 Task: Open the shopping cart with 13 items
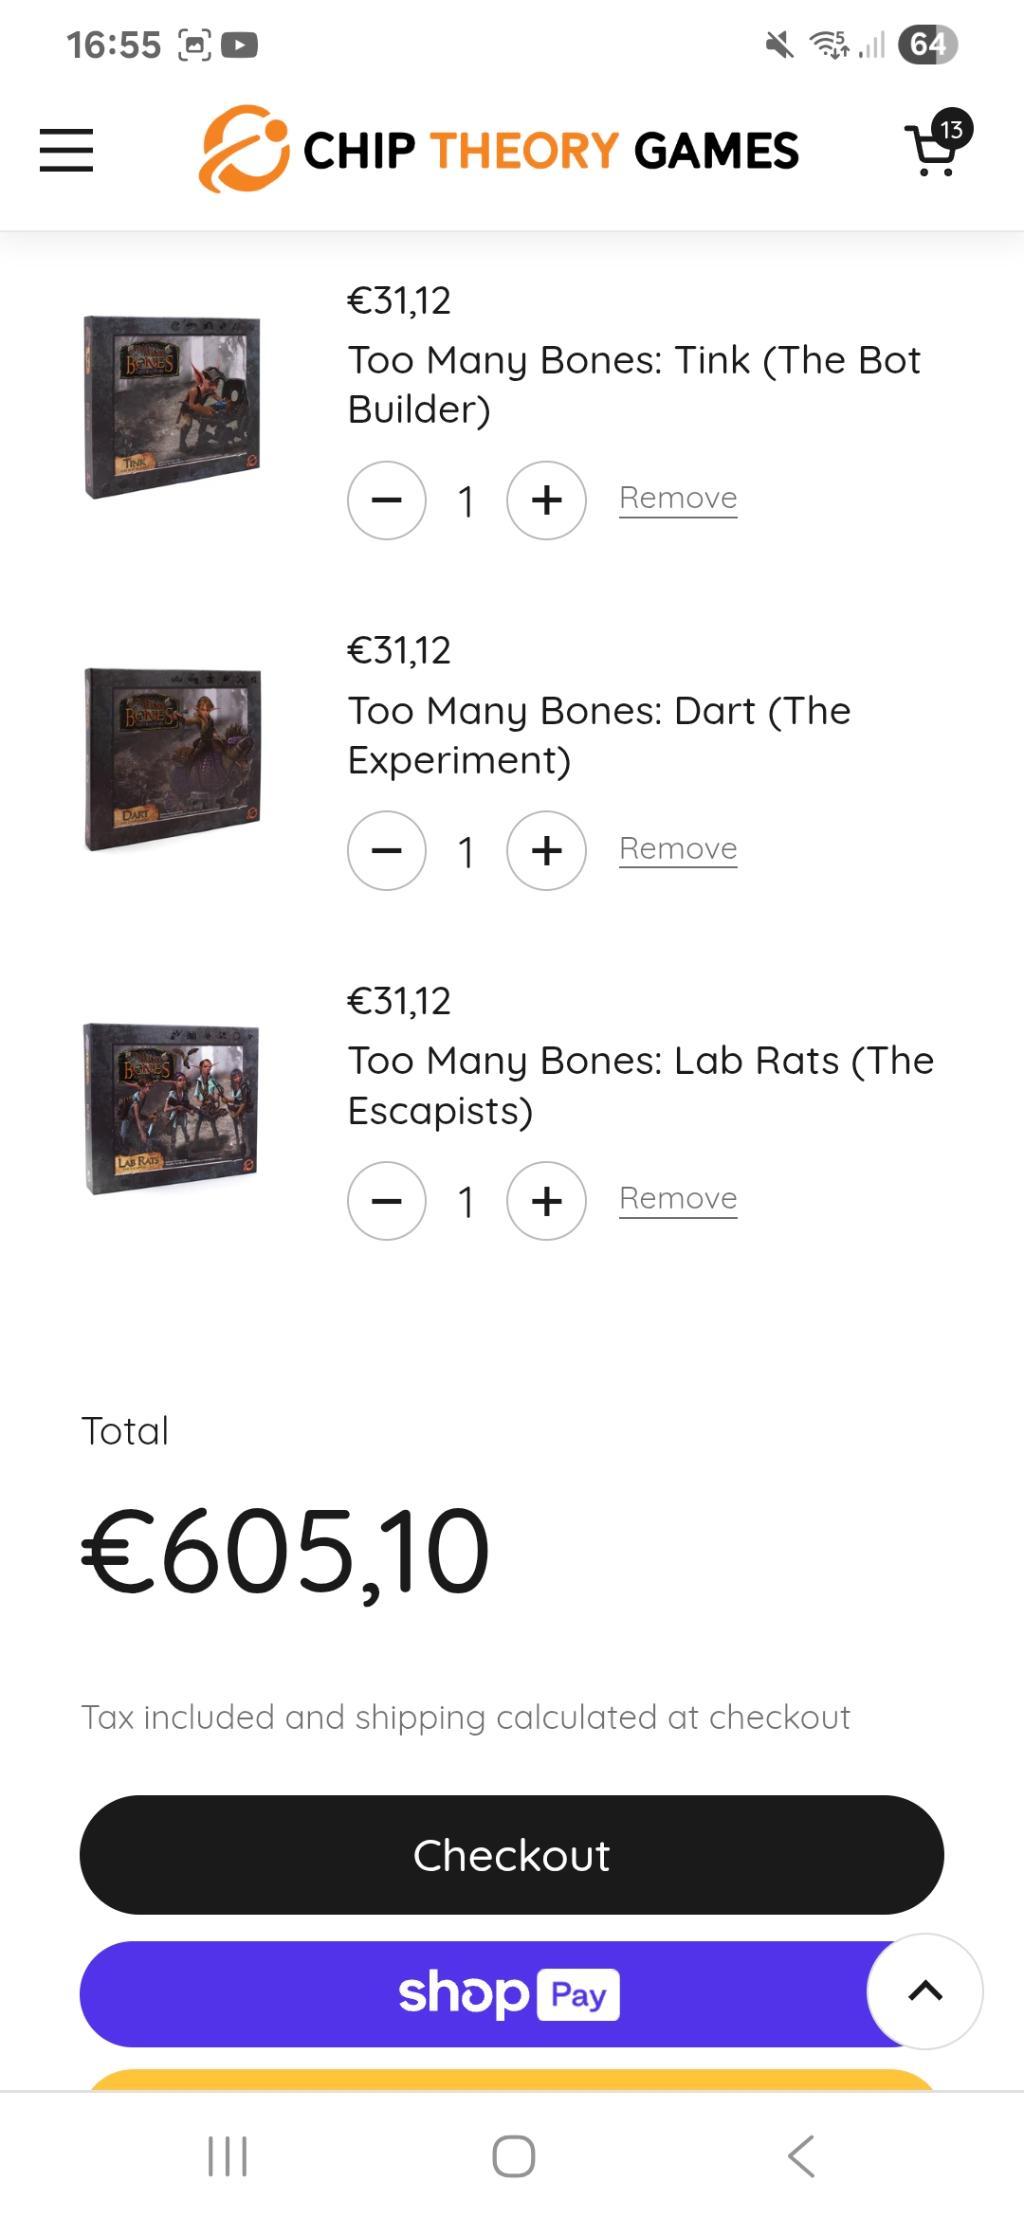click(x=937, y=144)
